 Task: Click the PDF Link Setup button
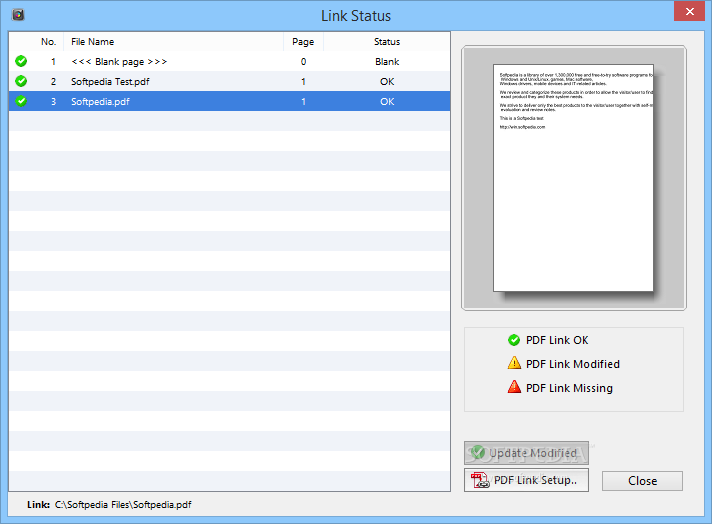tap(526, 480)
